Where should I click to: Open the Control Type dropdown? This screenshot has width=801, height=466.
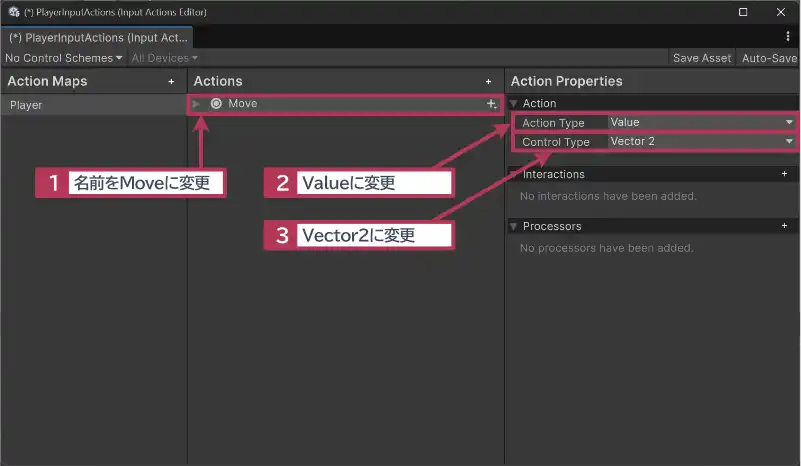(x=700, y=142)
